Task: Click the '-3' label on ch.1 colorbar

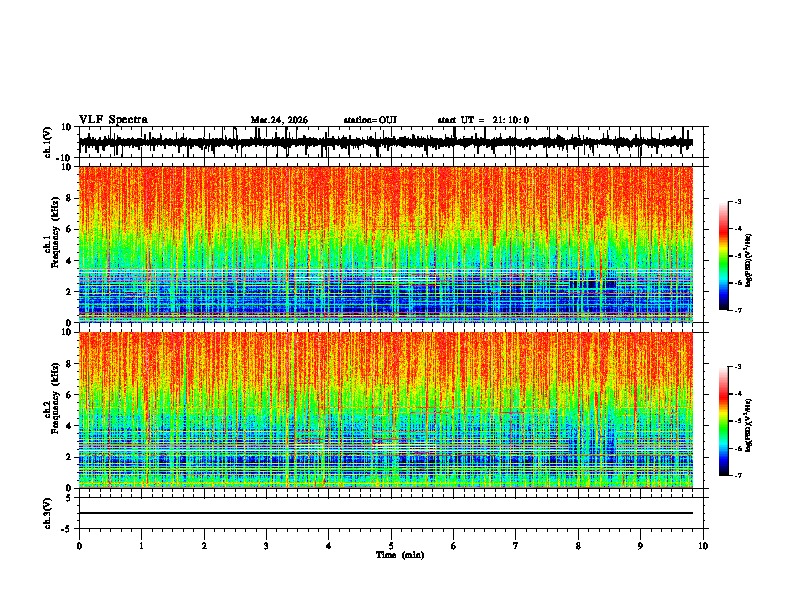Action: 737,202
